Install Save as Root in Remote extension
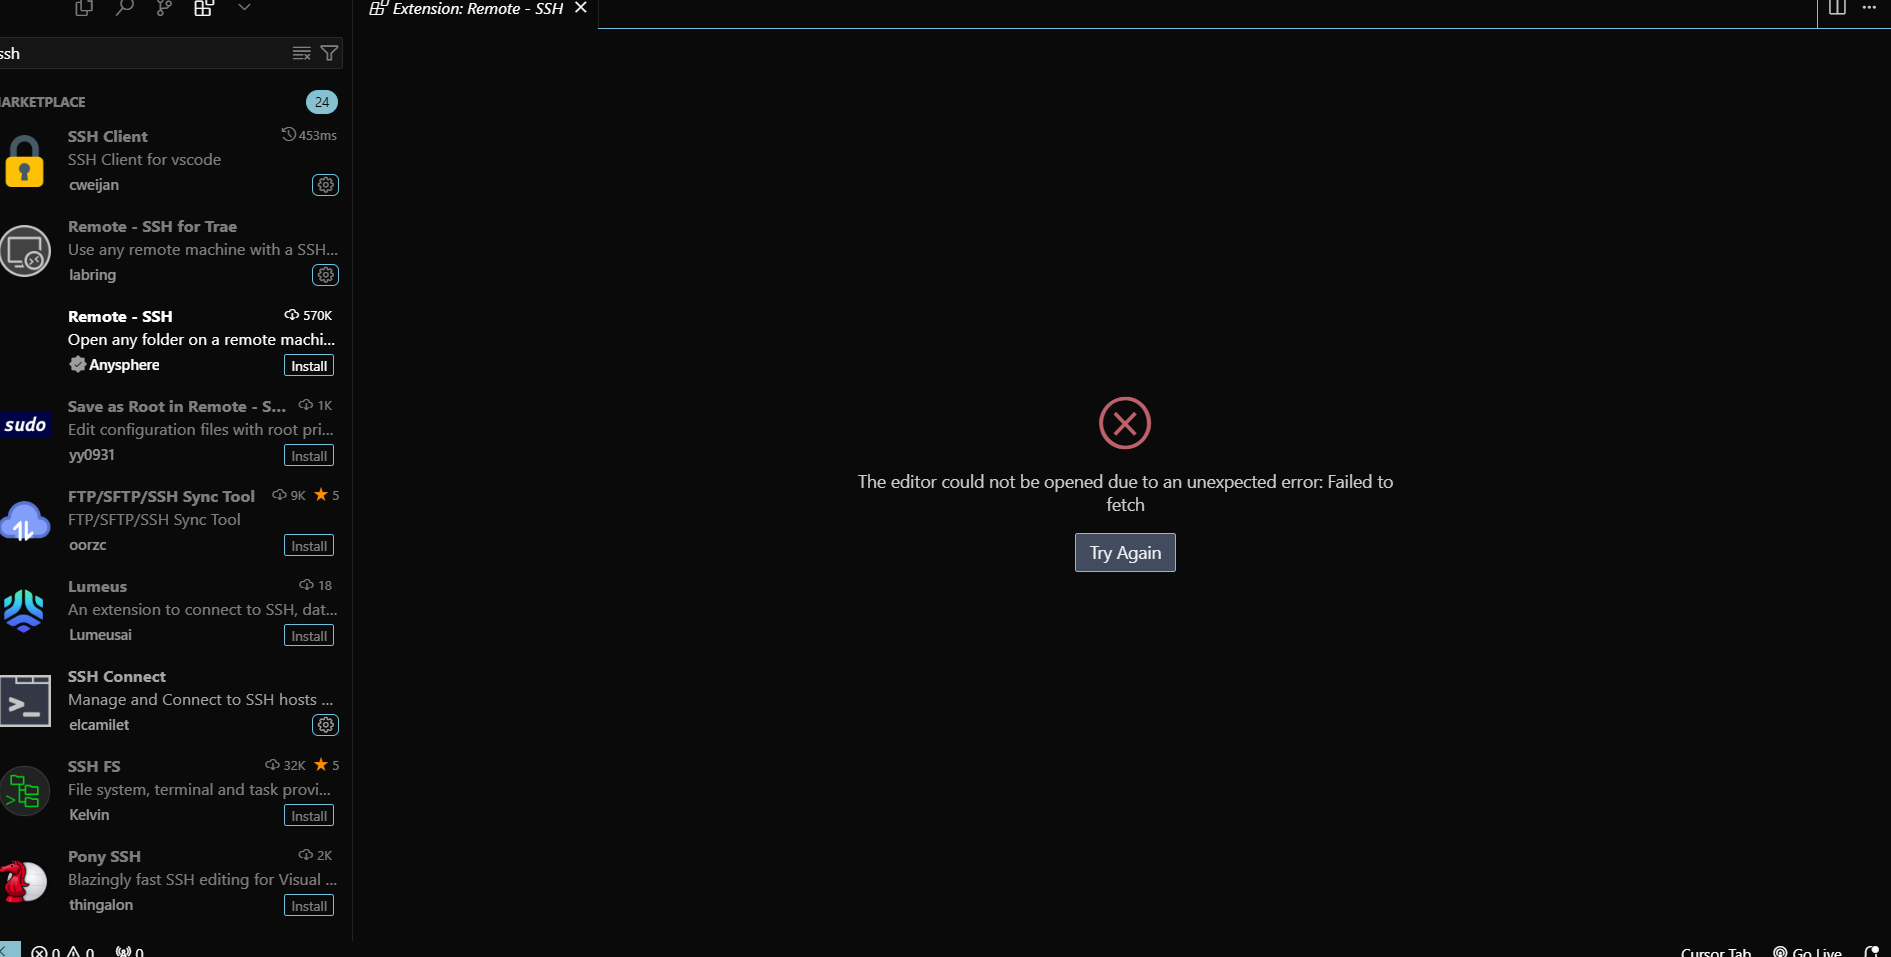Image resolution: width=1891 pixels, height=957 pixels. (x=309, y=456)
